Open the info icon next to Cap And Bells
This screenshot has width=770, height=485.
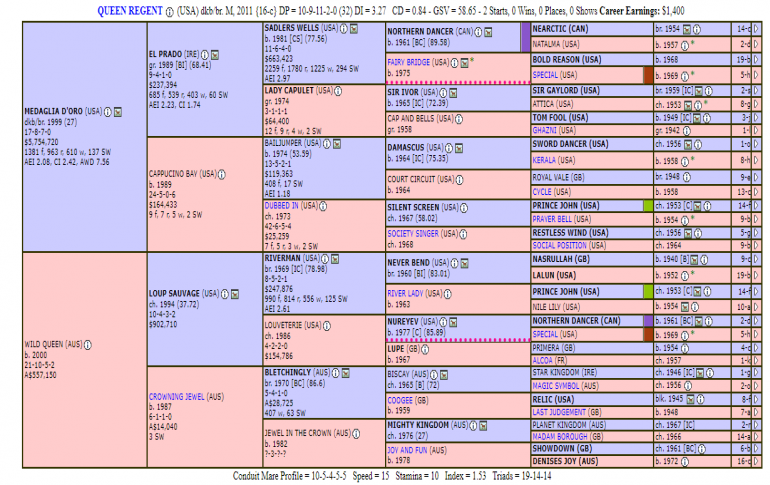(459, 119)
